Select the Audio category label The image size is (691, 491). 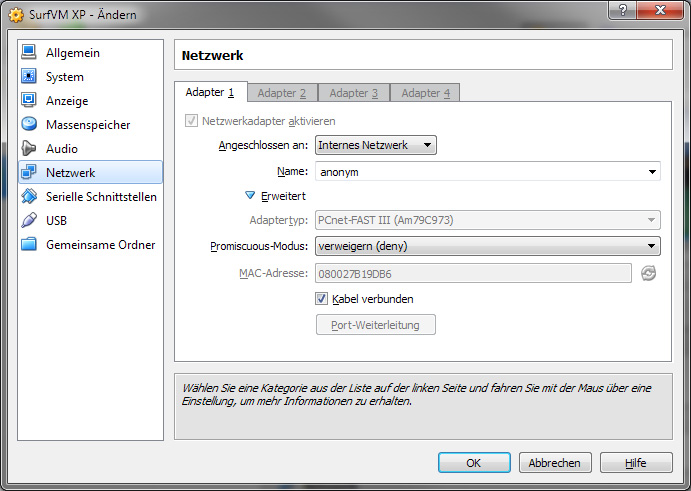point(62,149)
